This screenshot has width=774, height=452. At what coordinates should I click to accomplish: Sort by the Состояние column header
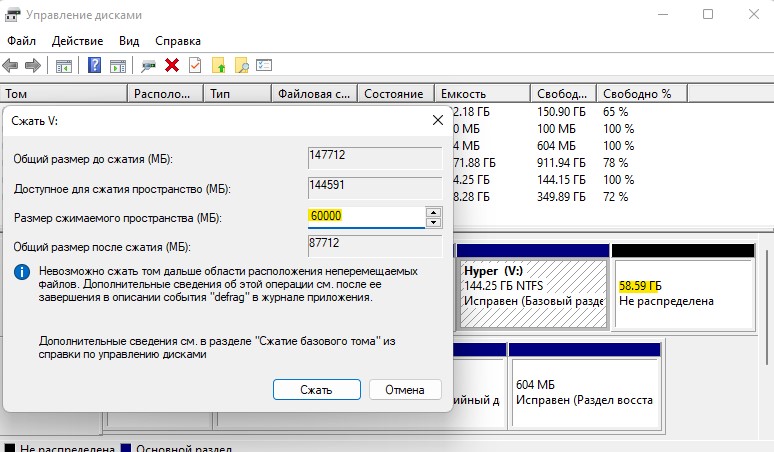tap(396, 93)
